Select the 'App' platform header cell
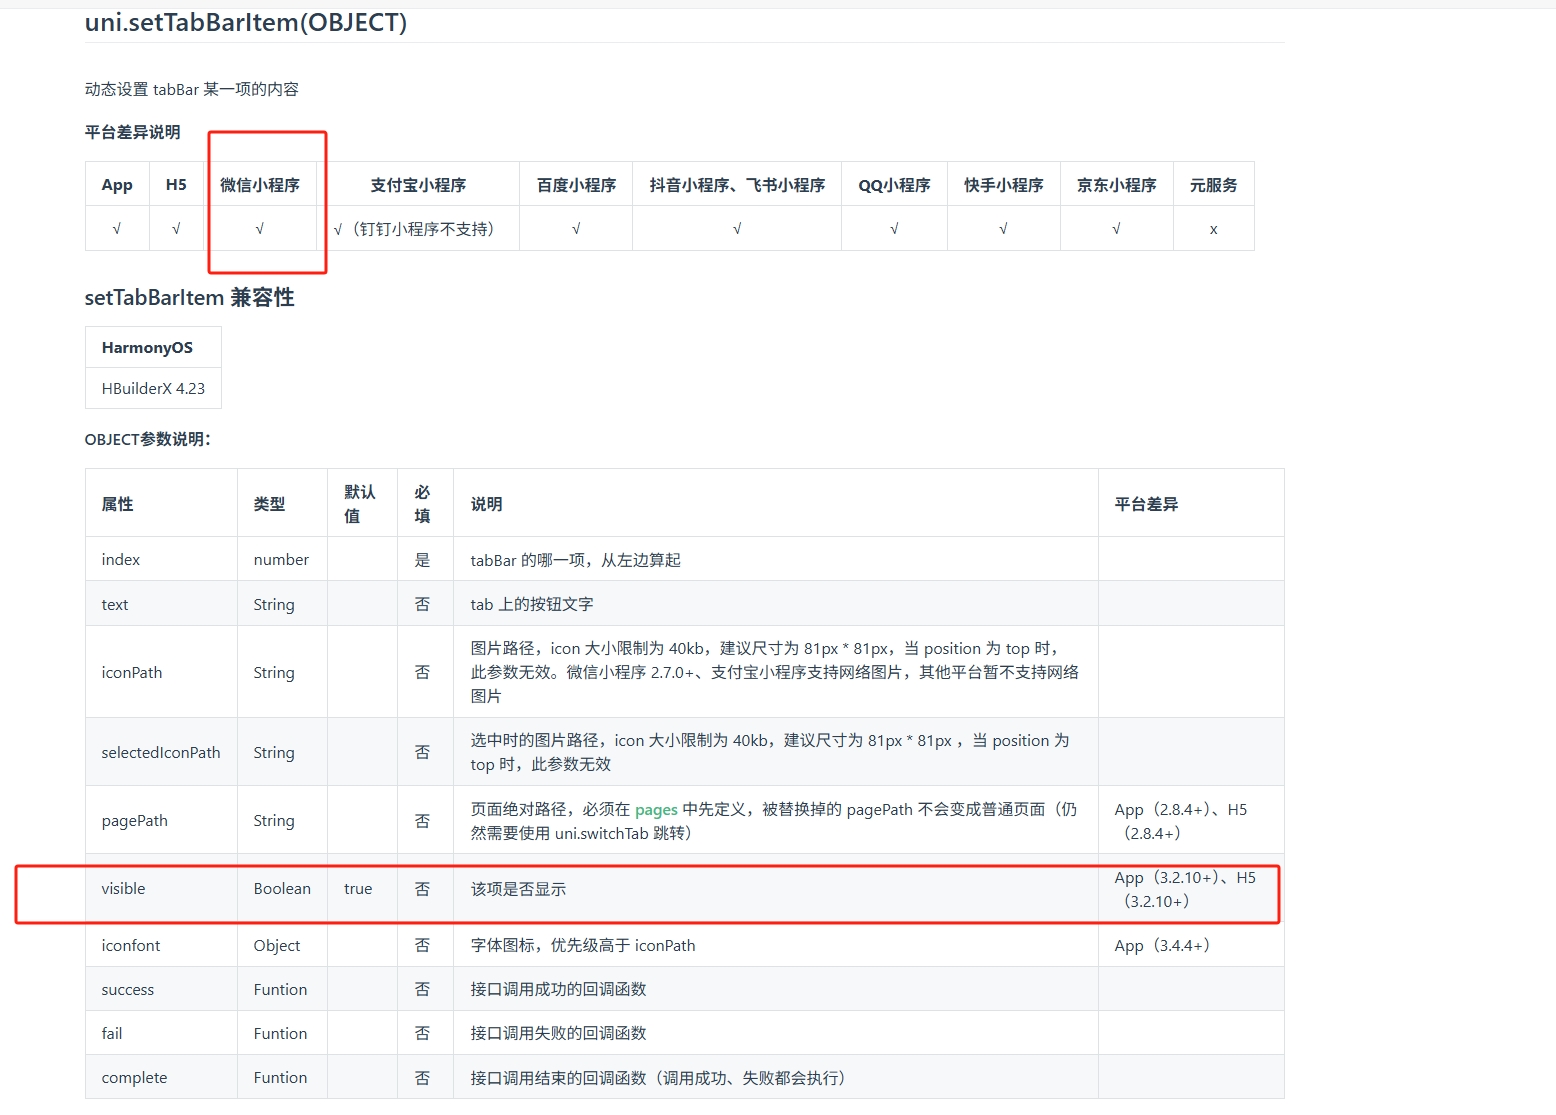1556x1115 pixels. click(117, 185)
